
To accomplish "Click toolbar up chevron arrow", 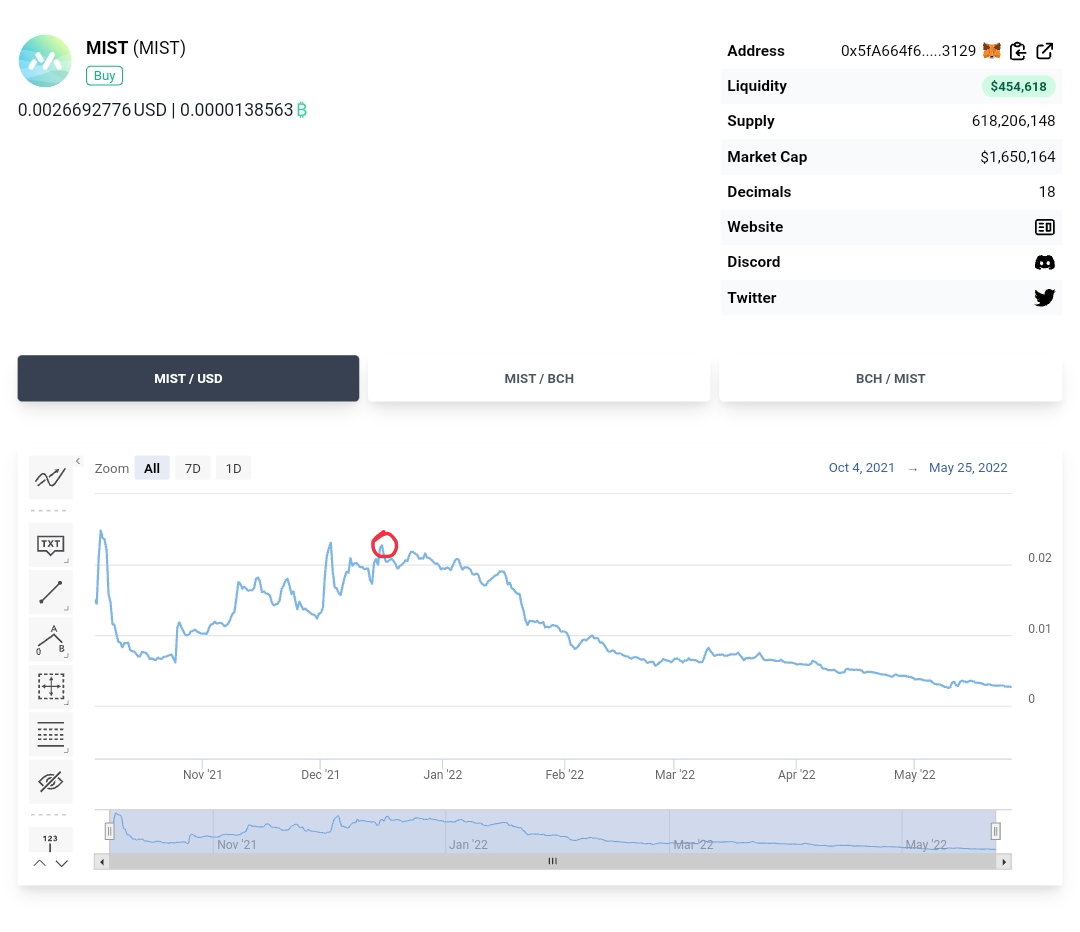I will tap(40, 863).
